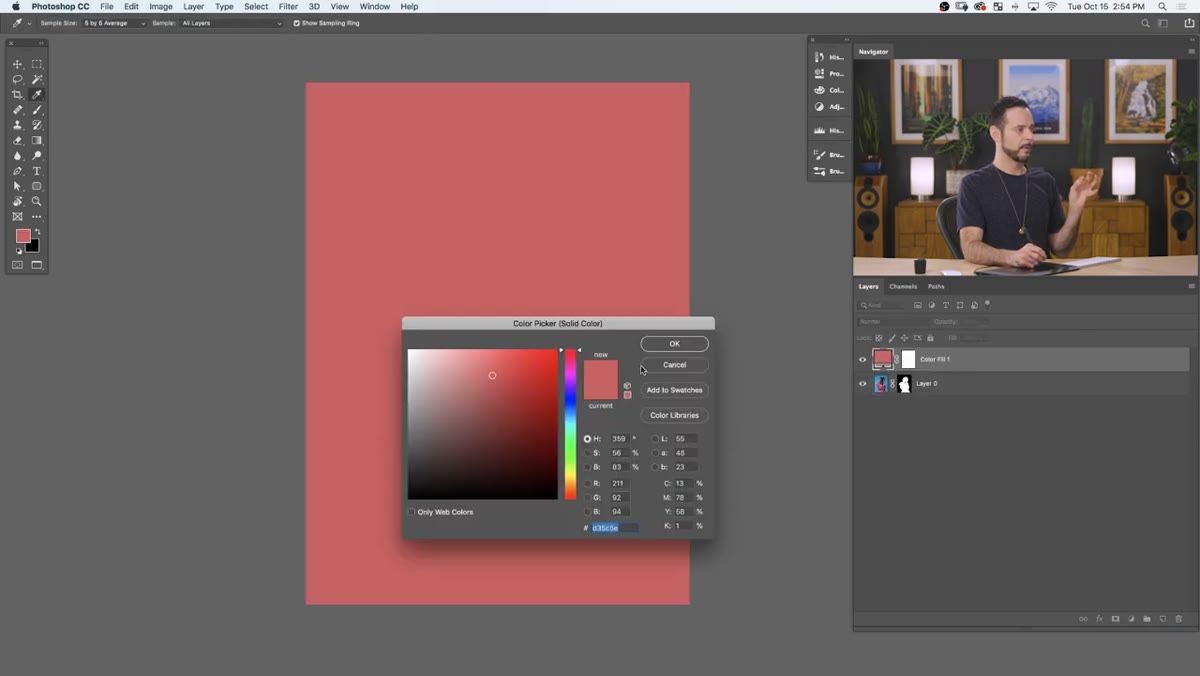Open the Image menu
Image resolution: width=1200 pixels, height=676 pixels.
click(161, 6)
